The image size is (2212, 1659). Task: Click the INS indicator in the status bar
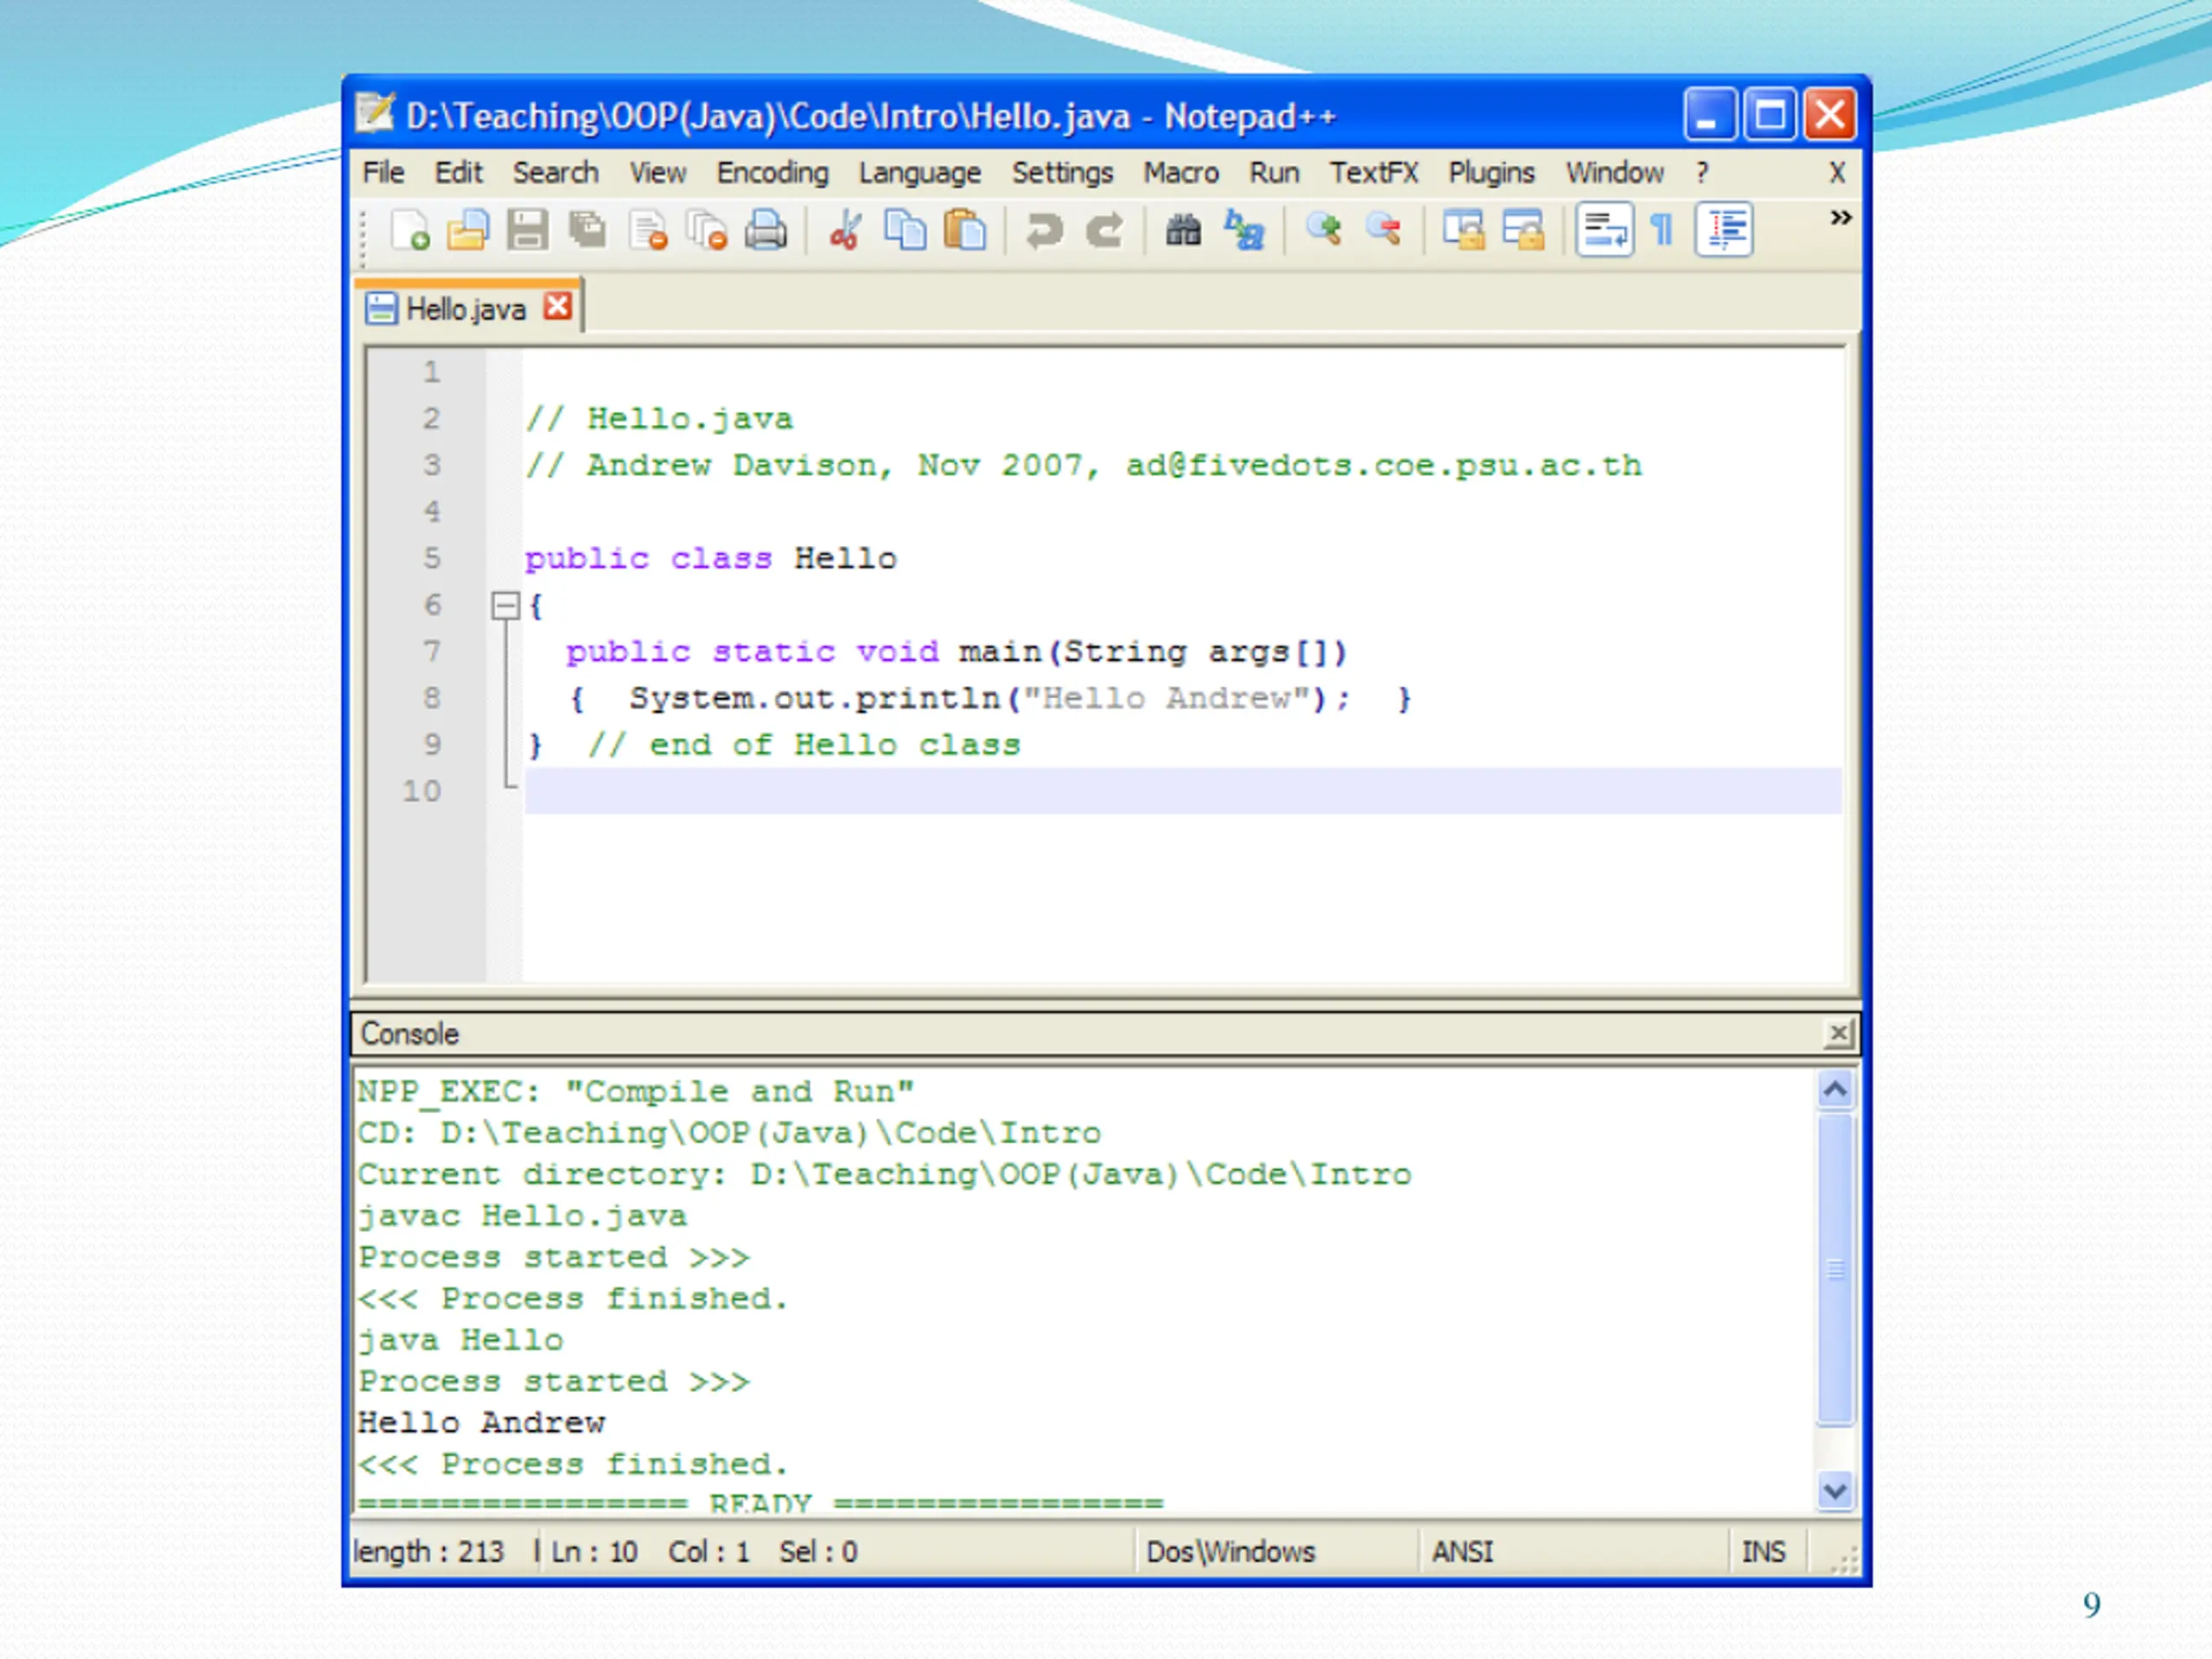click(x=1763, y=1551)
